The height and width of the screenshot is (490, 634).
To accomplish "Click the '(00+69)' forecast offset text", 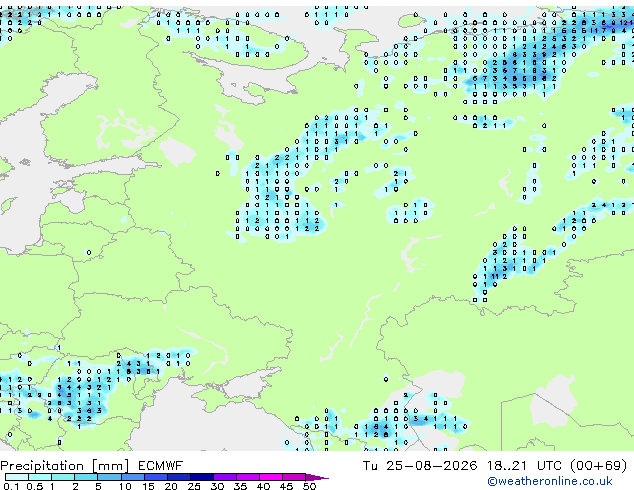I will (599, 466).
